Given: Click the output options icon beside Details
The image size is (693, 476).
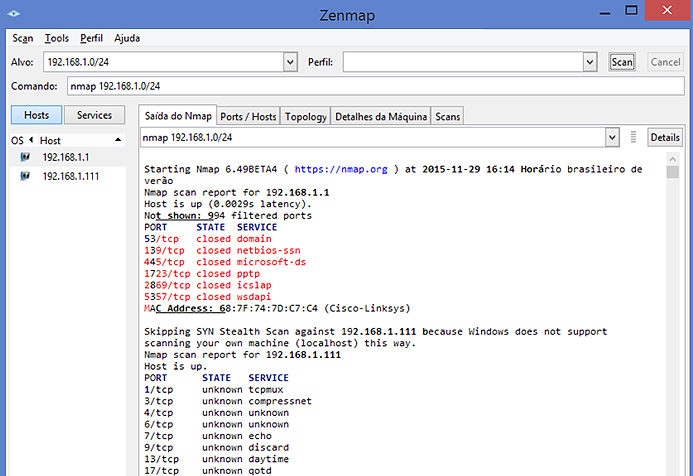Looking at the screenshot, I should coord(633,137).
